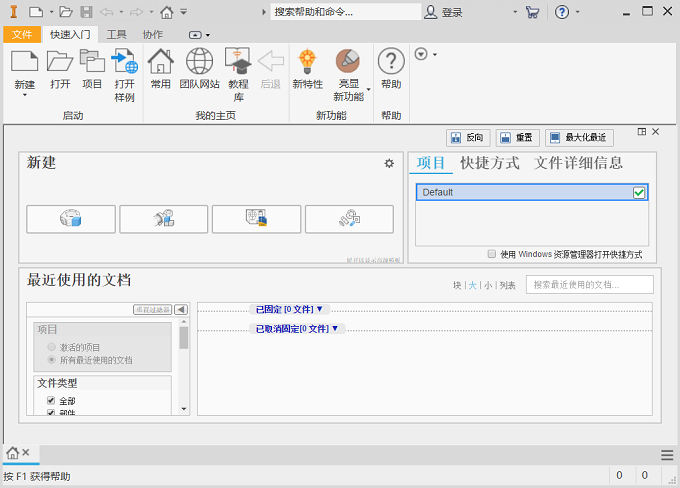
Task: Open the customize quick access toolbar dropdown
Action: (184, 12)
